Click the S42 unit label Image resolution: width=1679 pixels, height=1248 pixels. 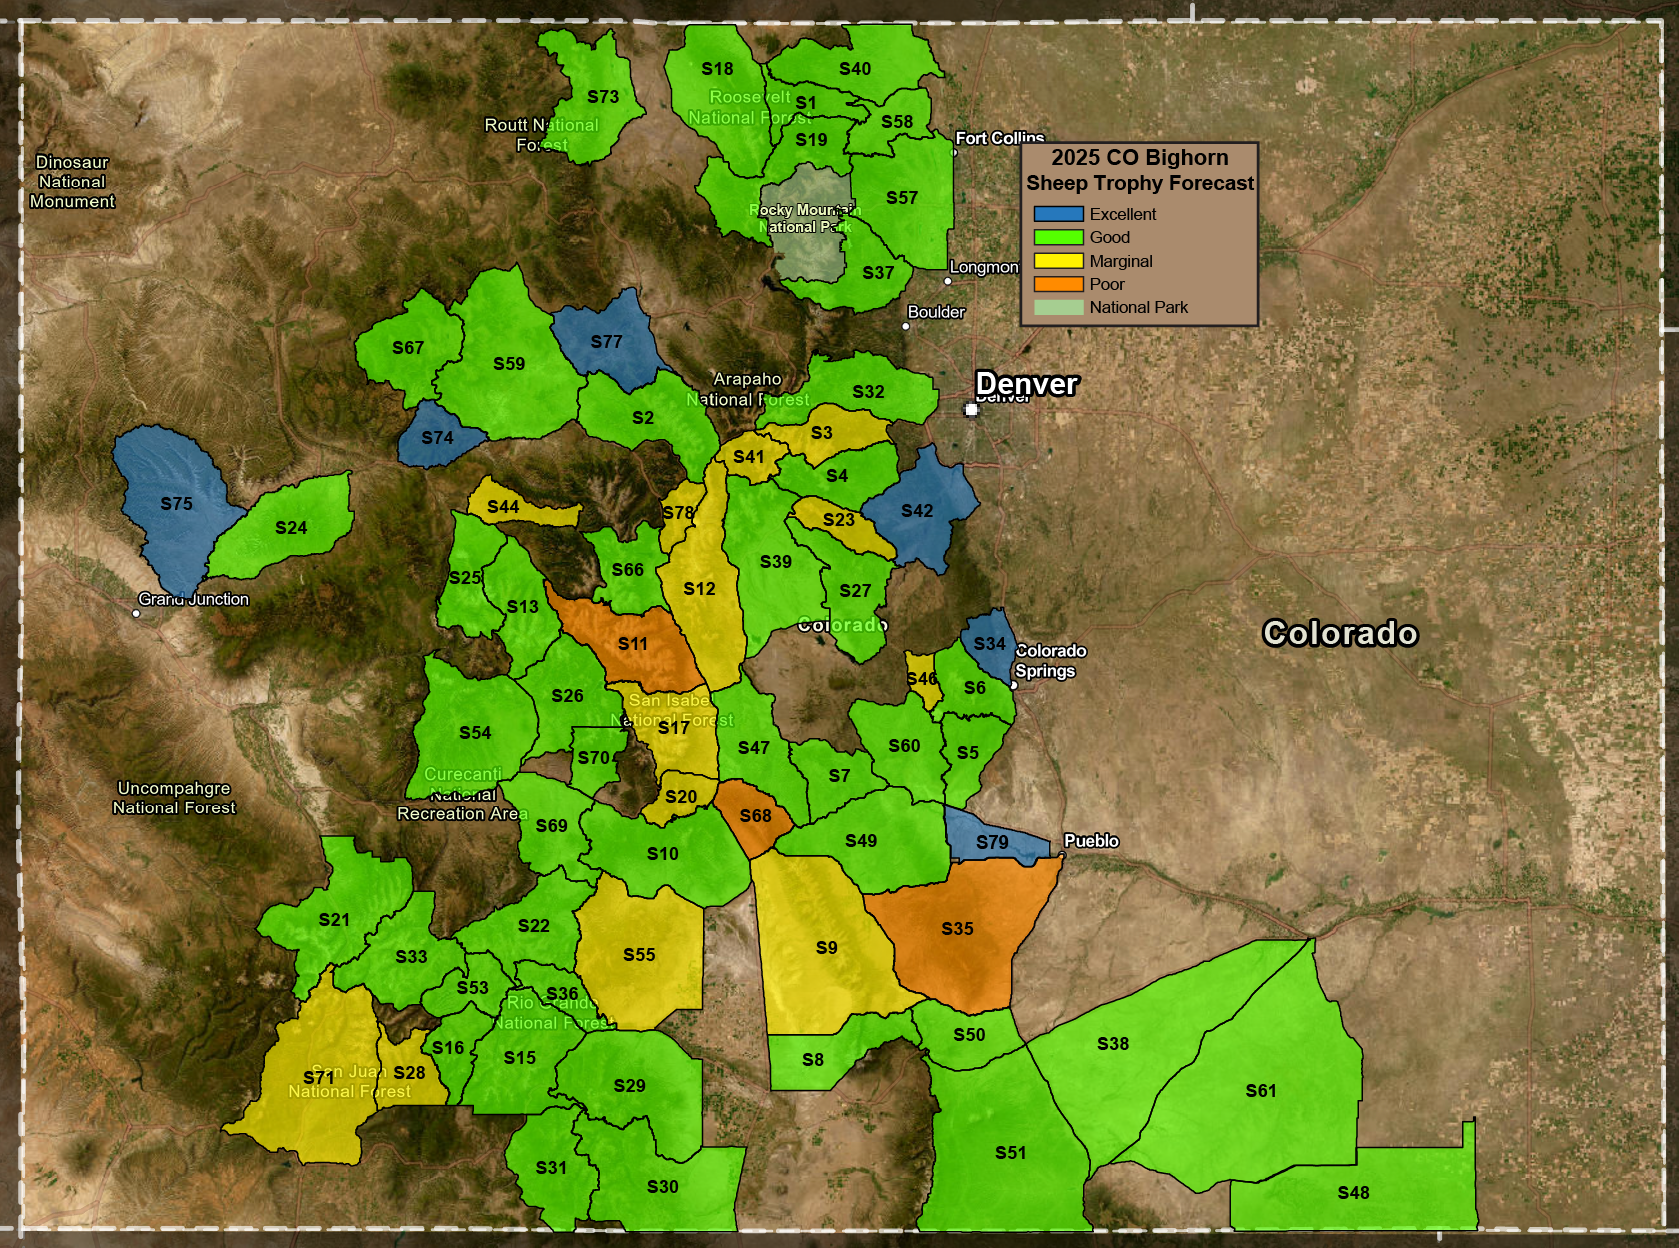point(917,511)
